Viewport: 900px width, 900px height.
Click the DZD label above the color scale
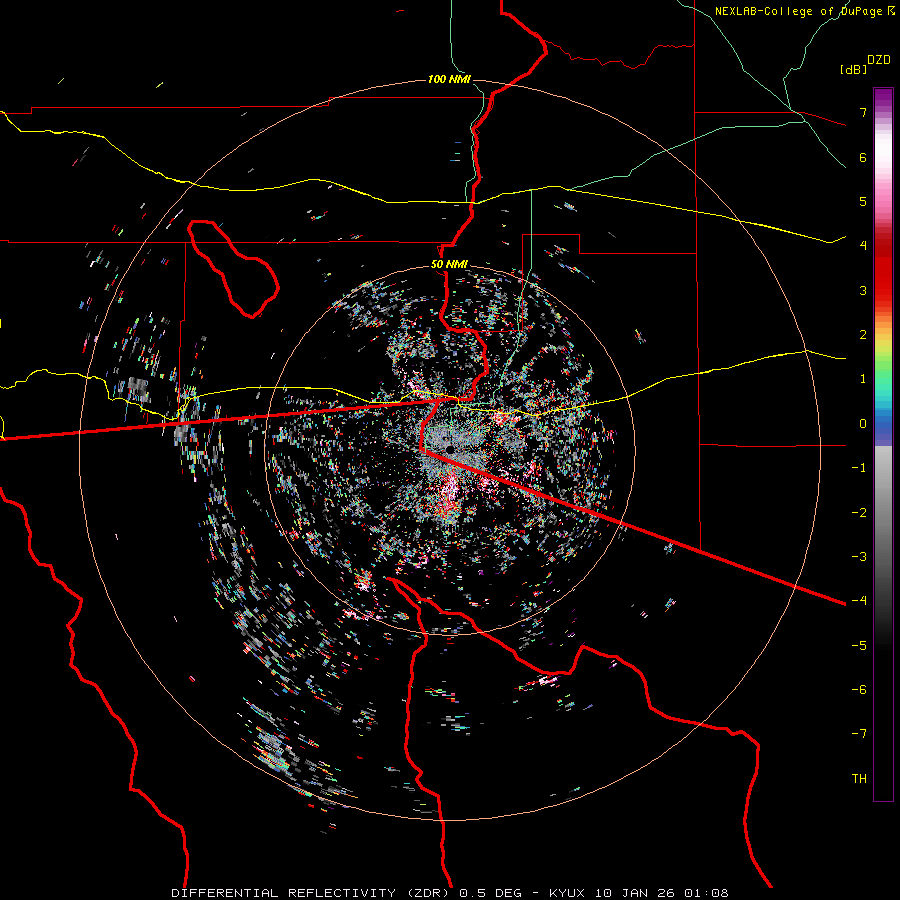(x=878, y=60)
